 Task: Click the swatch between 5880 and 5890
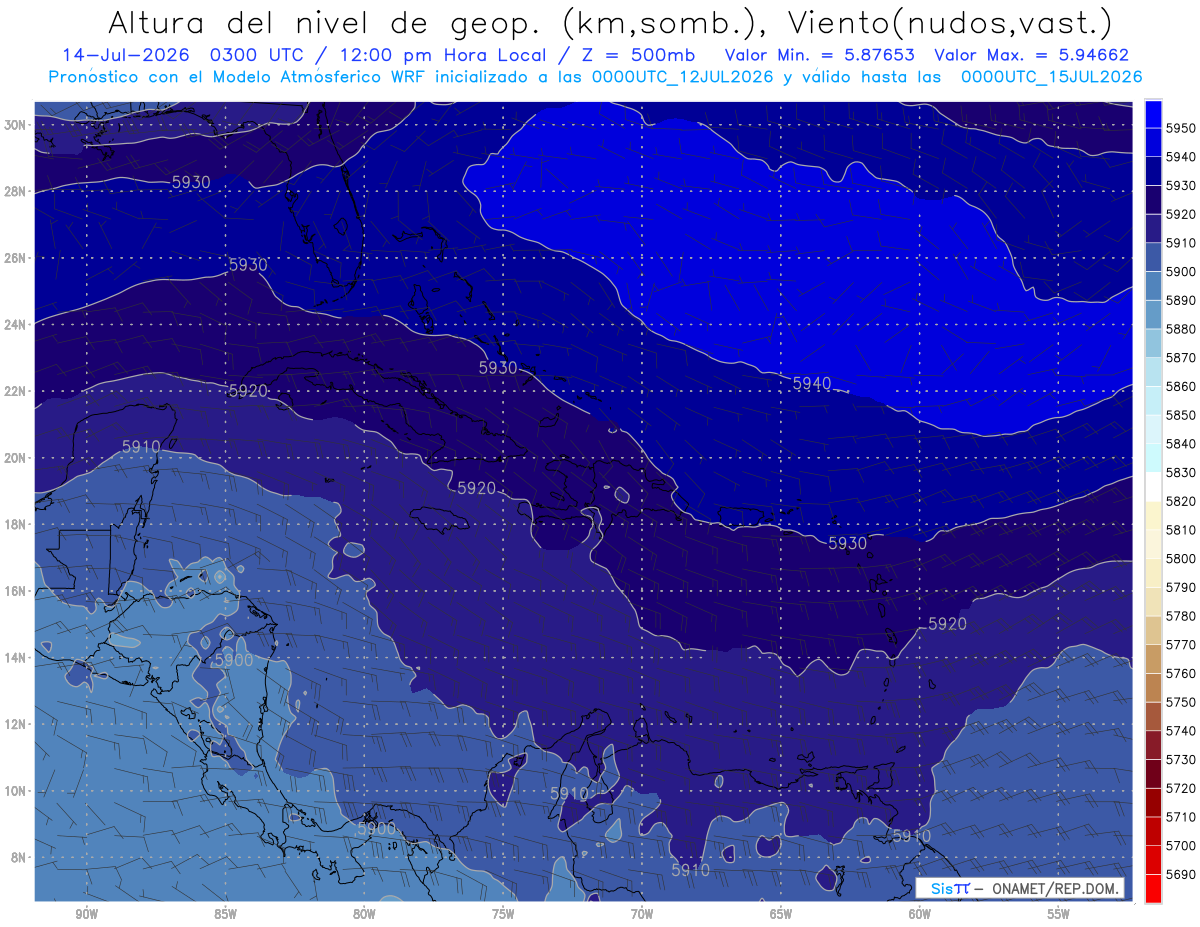(1153, 315)
